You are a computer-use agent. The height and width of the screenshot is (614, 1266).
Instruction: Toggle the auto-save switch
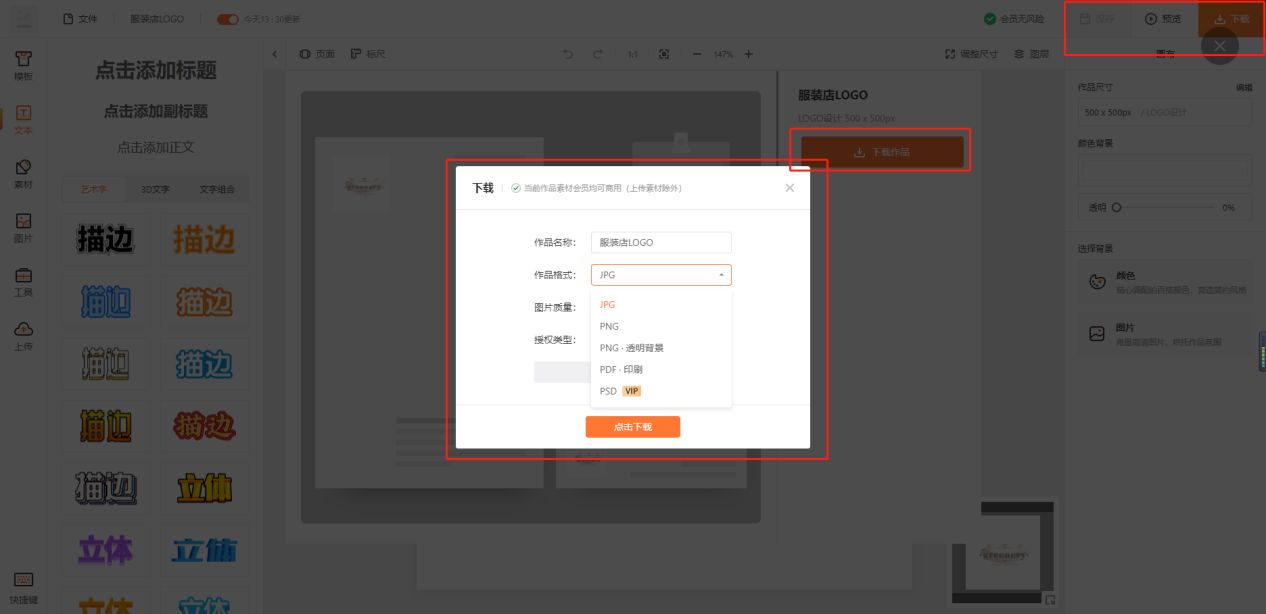click(228, 19)
